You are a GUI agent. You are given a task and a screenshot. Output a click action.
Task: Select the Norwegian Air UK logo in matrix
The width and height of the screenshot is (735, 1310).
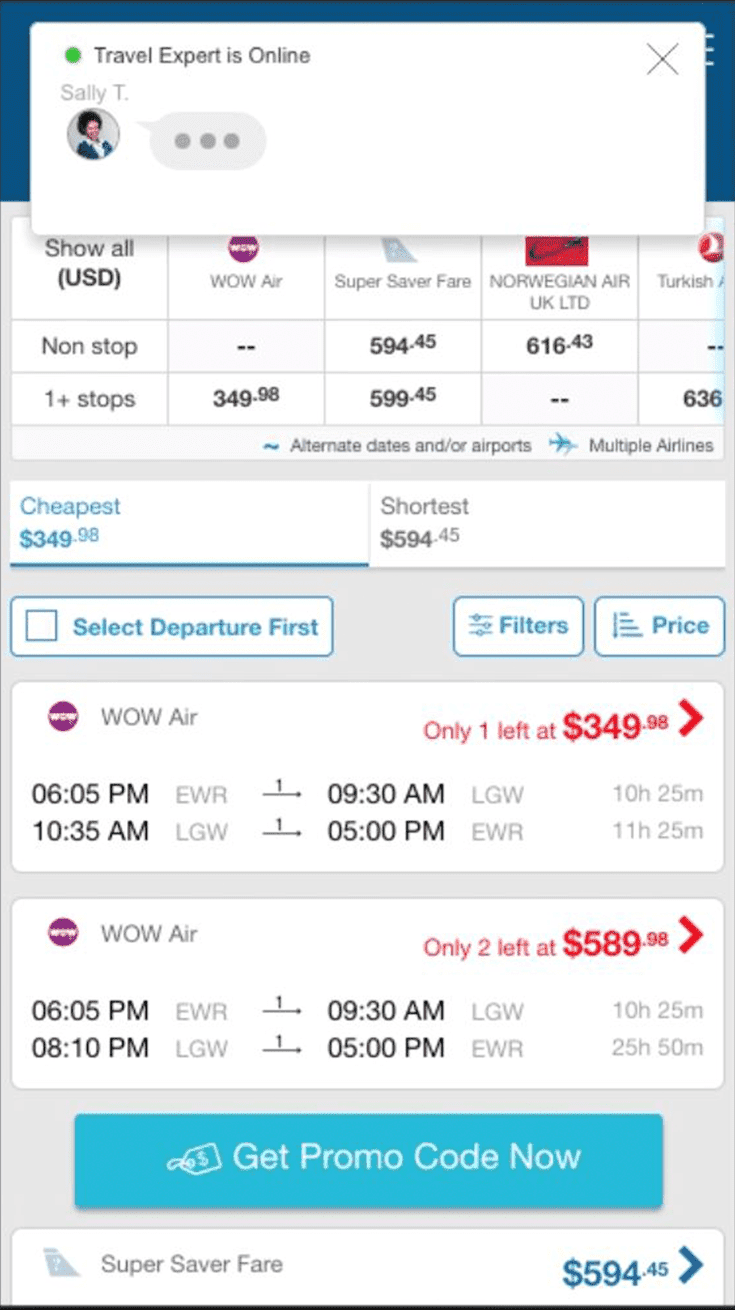[x=557, y=250]
